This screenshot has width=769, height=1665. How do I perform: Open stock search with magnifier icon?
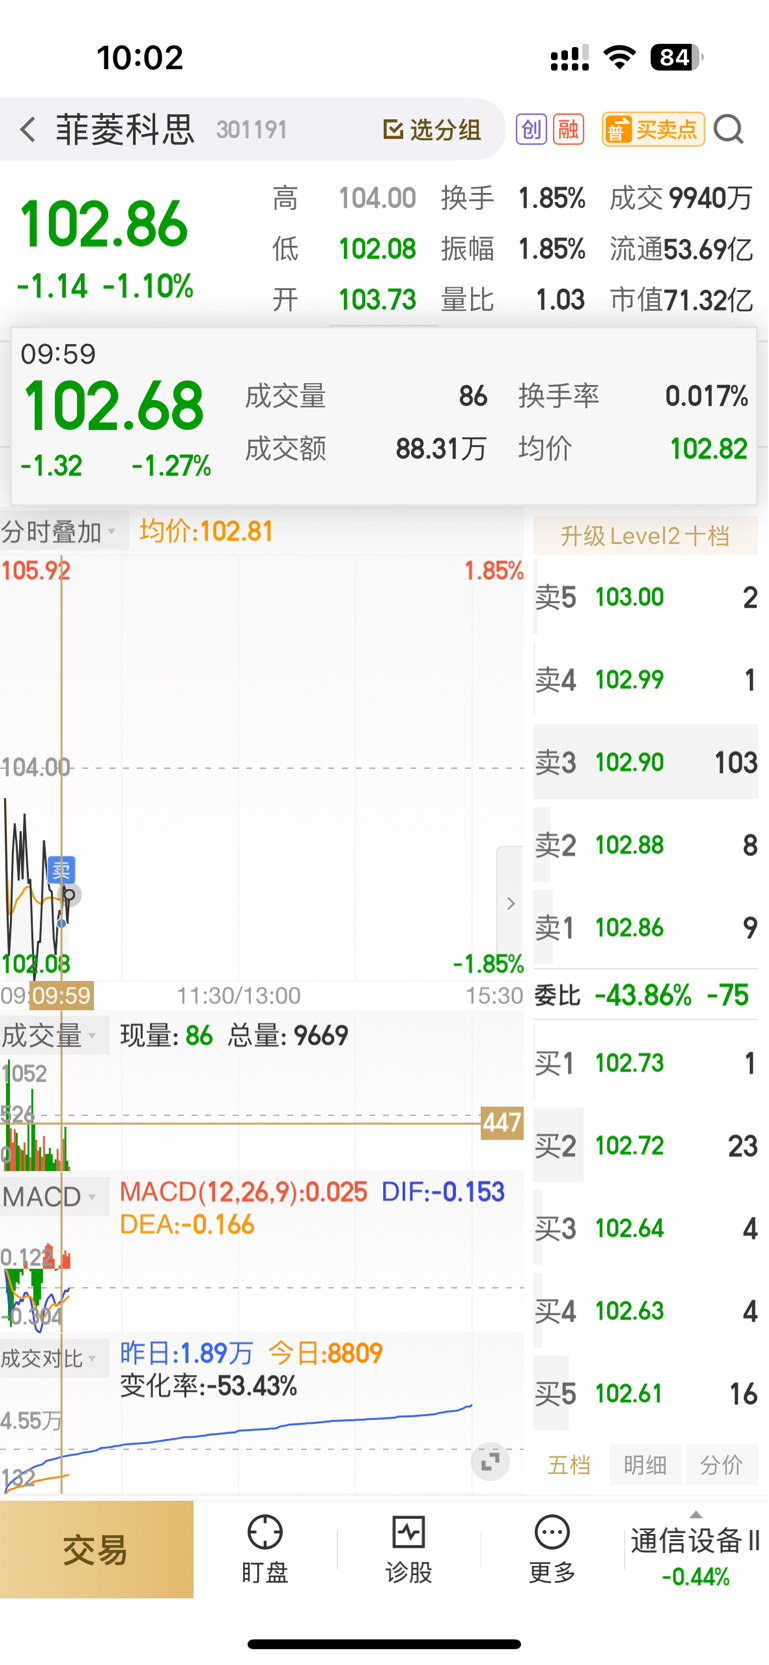[730, 129]
